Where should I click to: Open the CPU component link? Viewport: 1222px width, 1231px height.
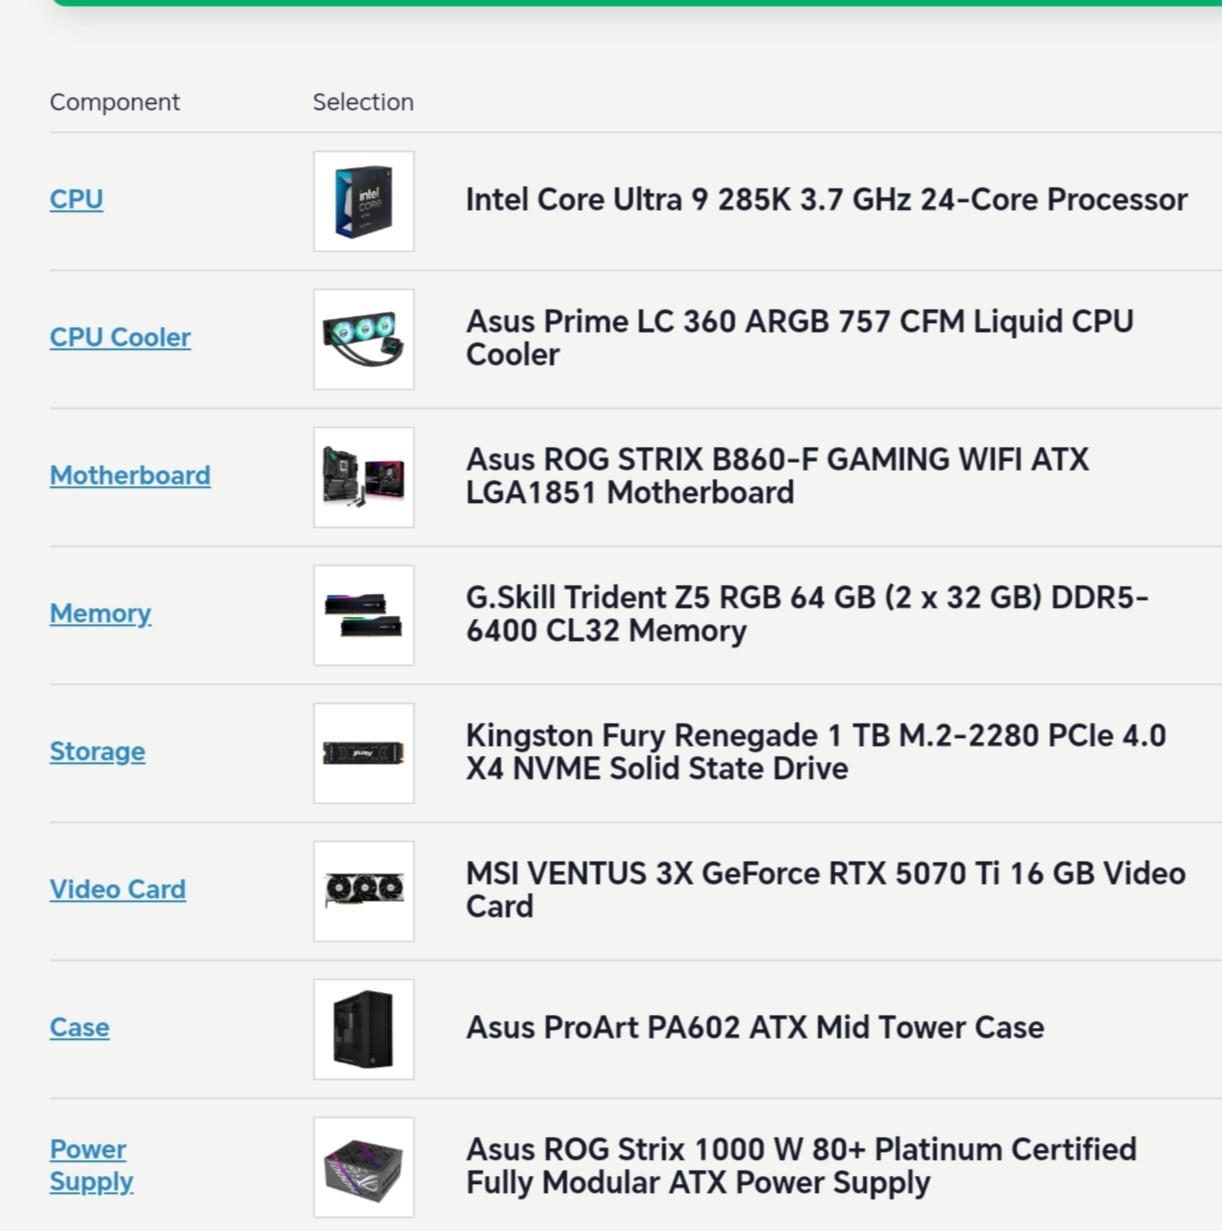76,199
